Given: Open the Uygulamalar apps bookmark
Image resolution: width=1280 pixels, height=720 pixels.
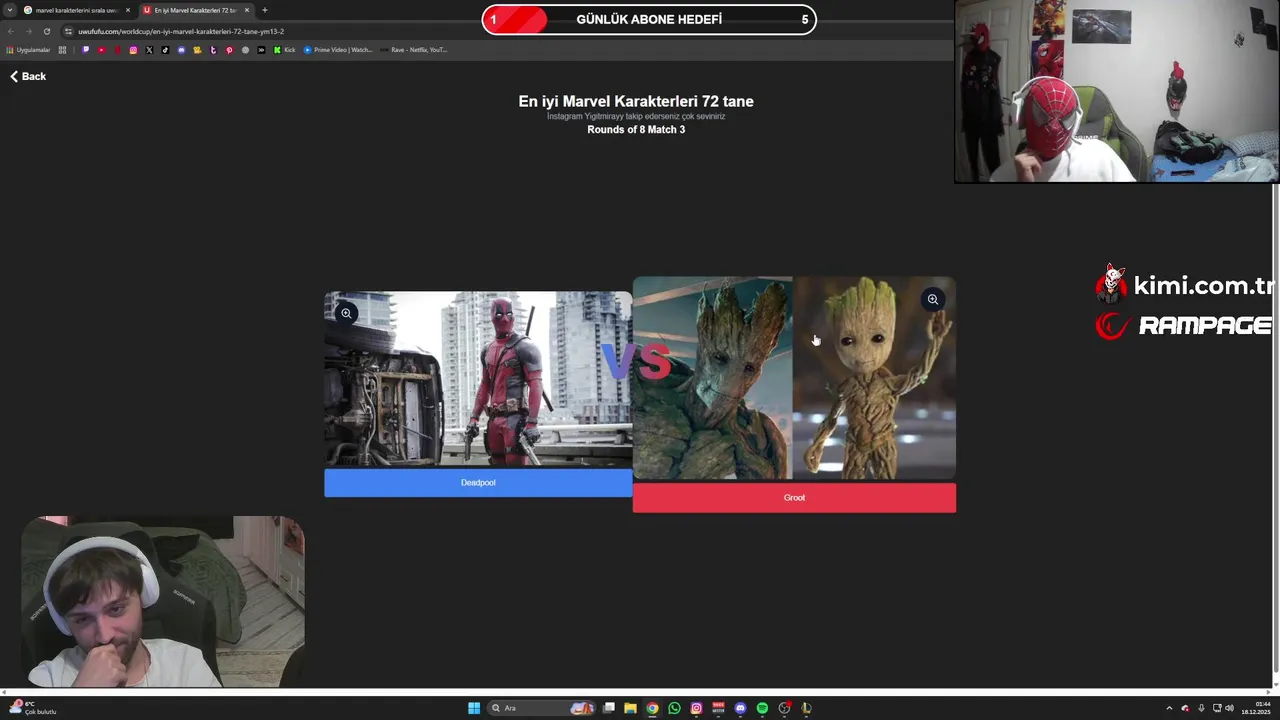Looking at the screenshot, I should 29,50.
